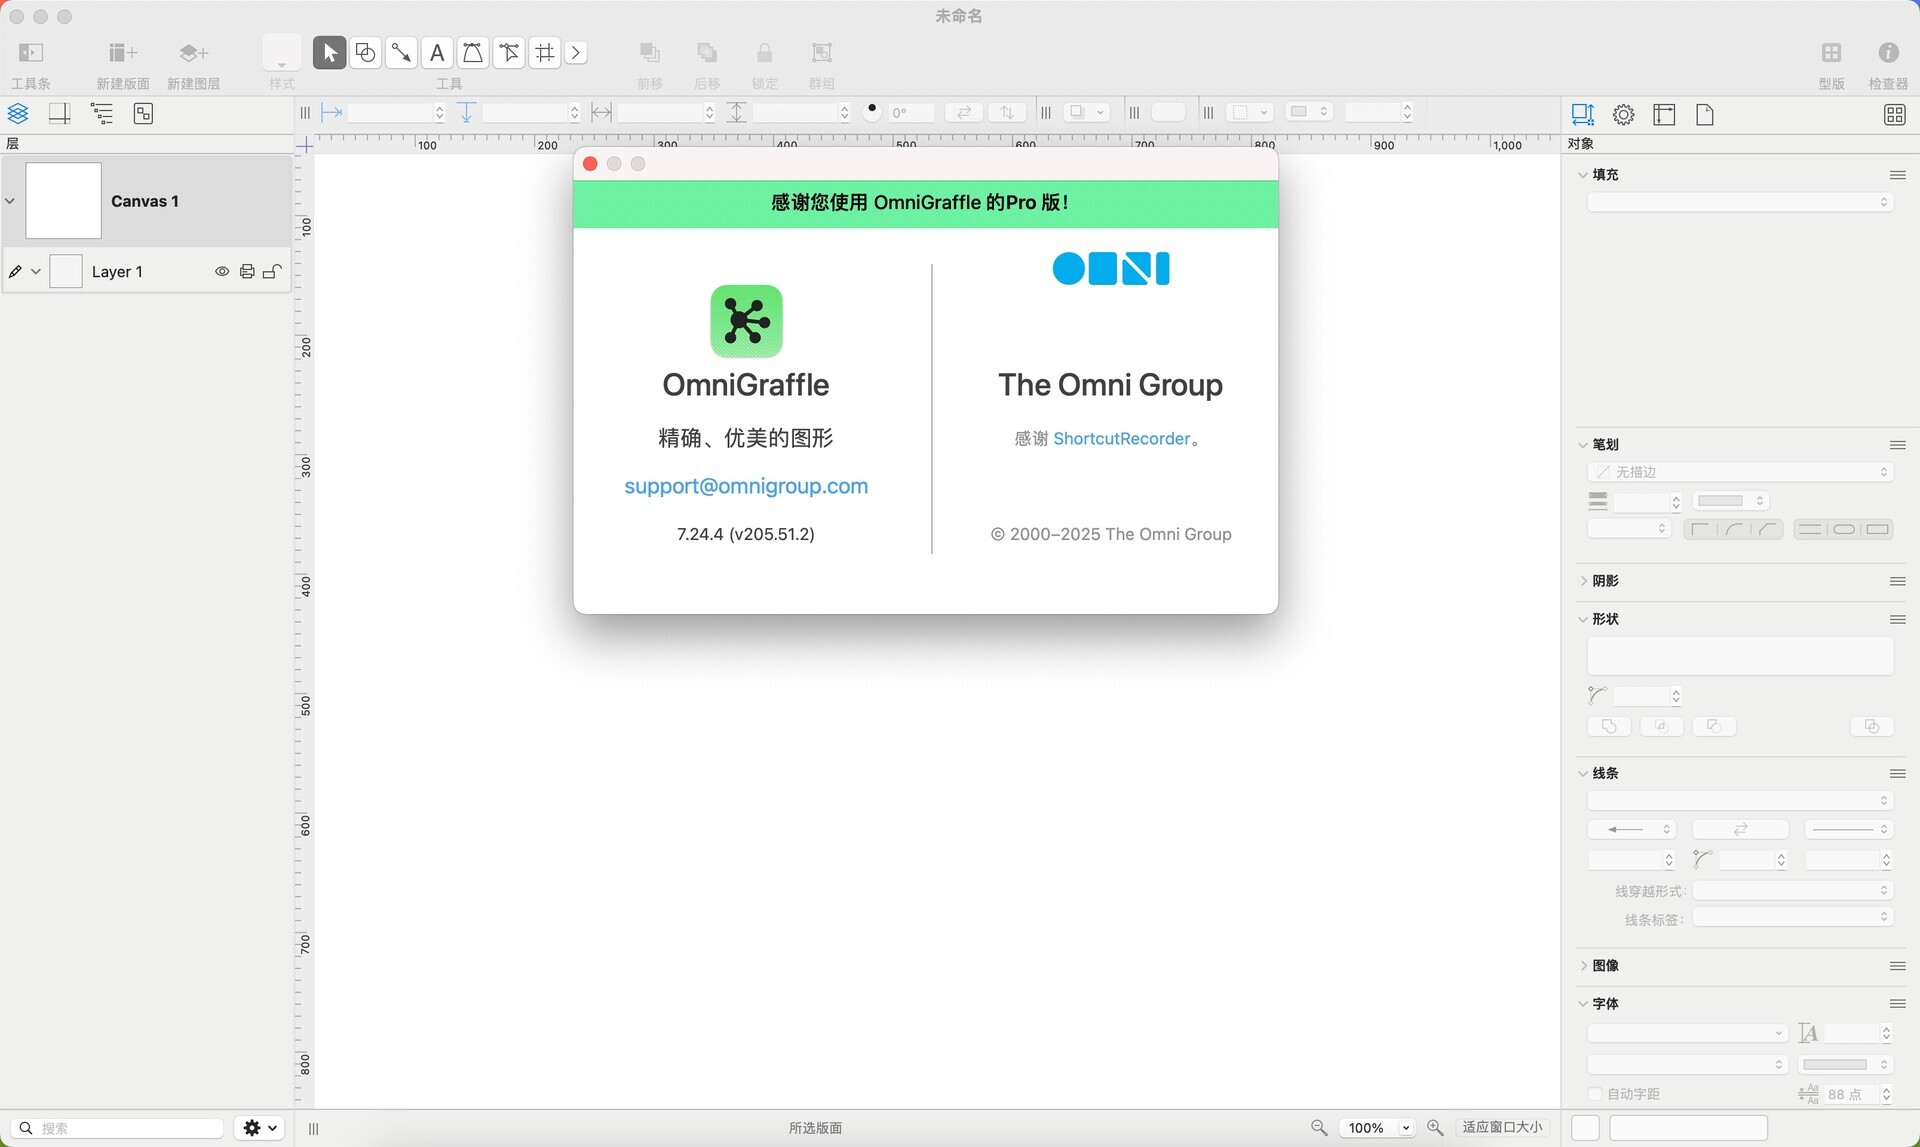Click the support@omnigroup.com link
Image resolution: width=1920 pixels, height=1147 pixels.
pyautogui.click(x=746, y=486)
